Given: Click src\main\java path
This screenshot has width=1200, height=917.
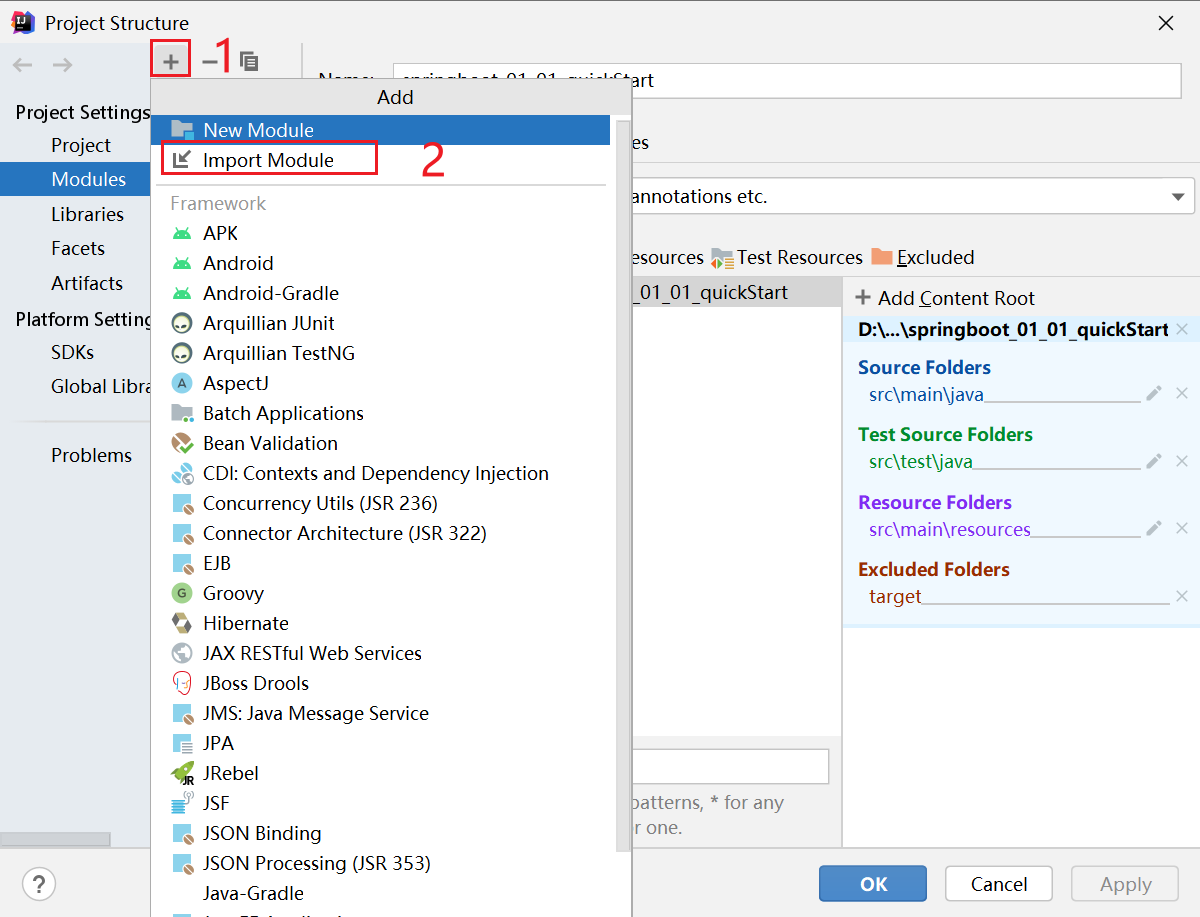Looking at the screenshot, I should [x=926, y=394].
